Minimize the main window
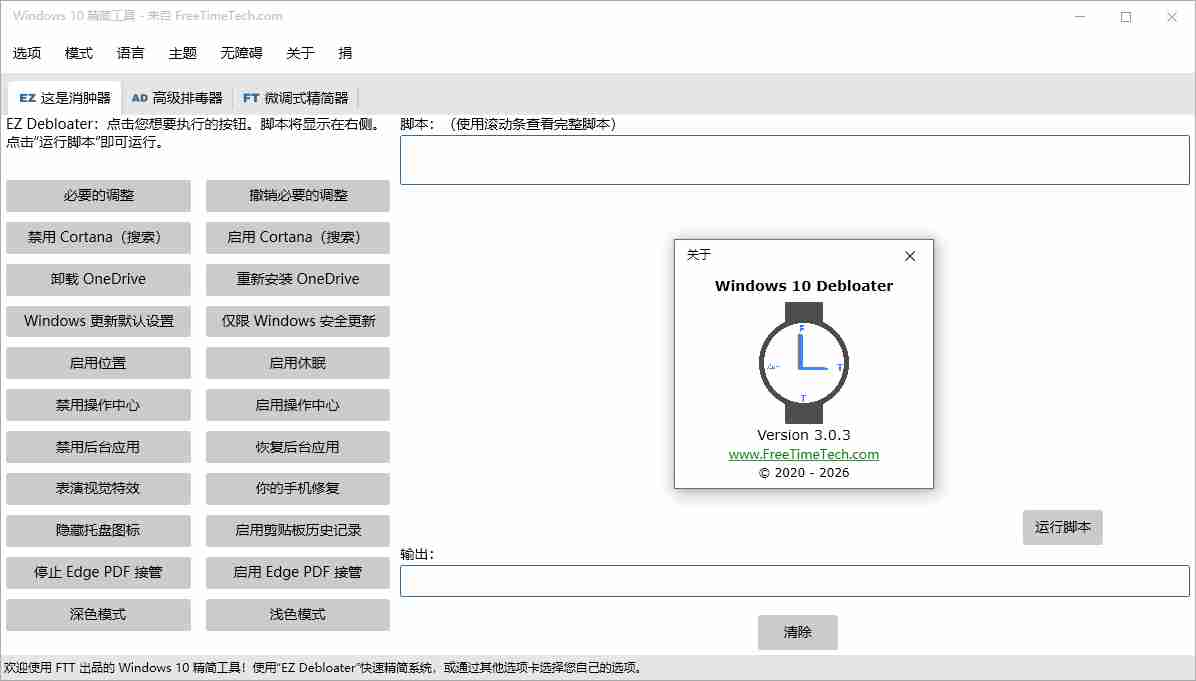1196x681 pixels. [1080, 17]
